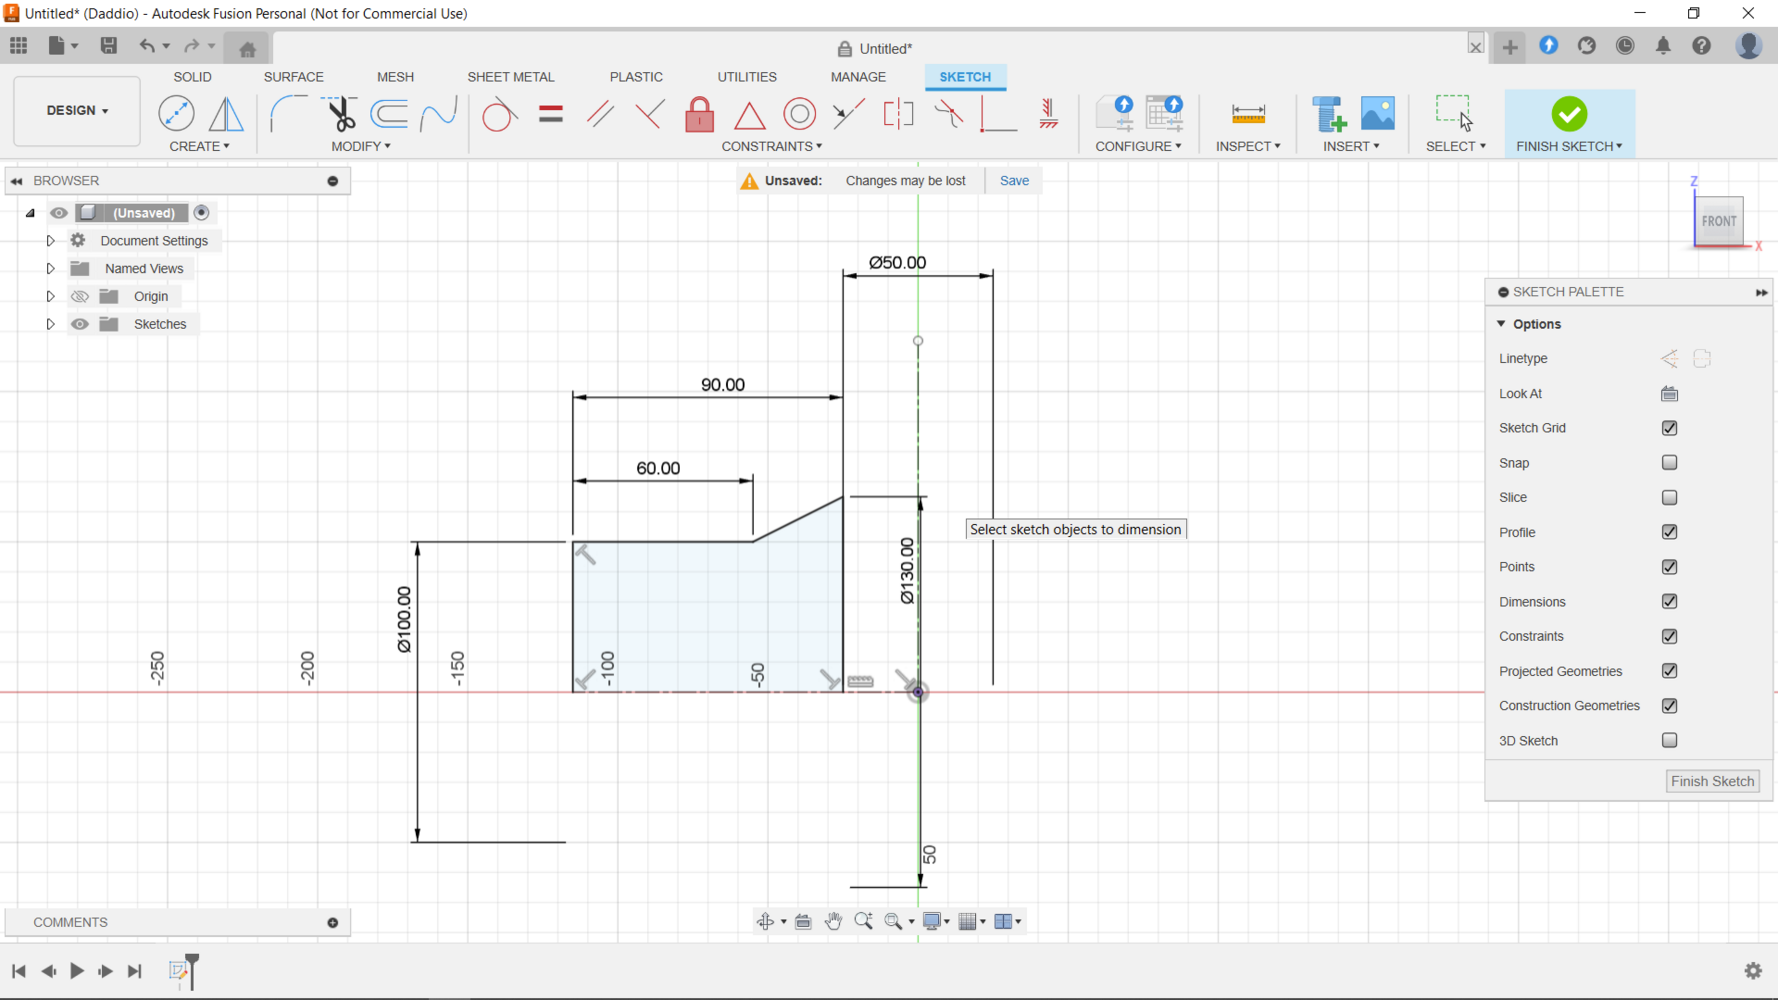
Task: Toggle the Points checkbox
Action: [1669, 566]
